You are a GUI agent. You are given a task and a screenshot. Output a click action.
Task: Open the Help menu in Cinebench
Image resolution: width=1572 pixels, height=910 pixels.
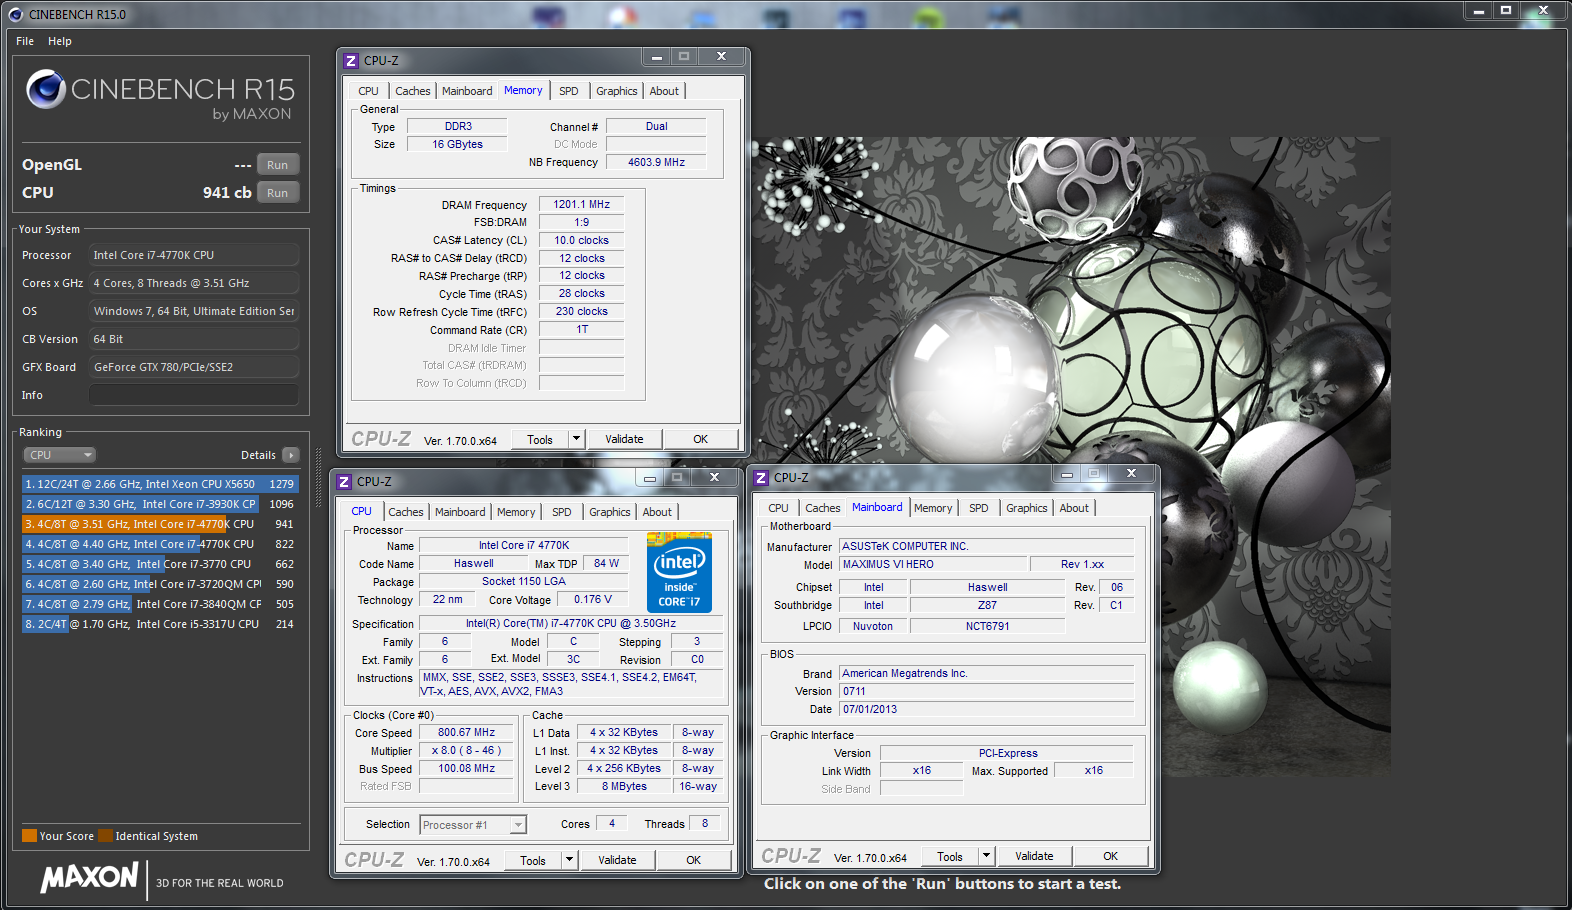click(60, 41)
